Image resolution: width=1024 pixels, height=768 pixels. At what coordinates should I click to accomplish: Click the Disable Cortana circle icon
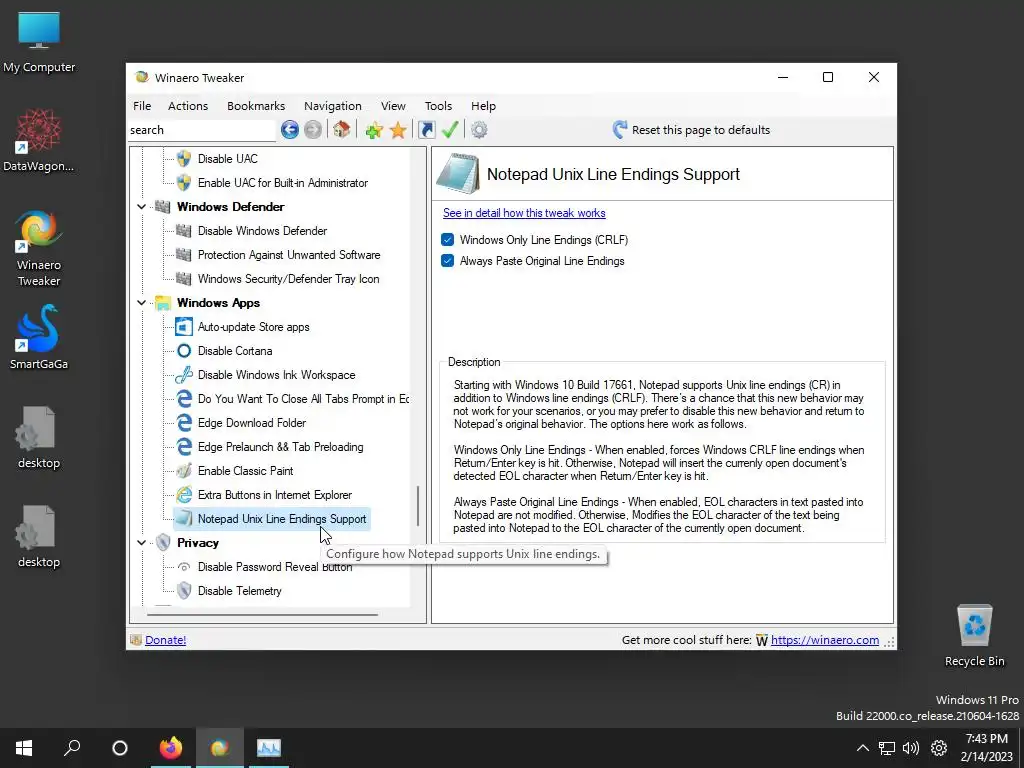click(184, 351)
